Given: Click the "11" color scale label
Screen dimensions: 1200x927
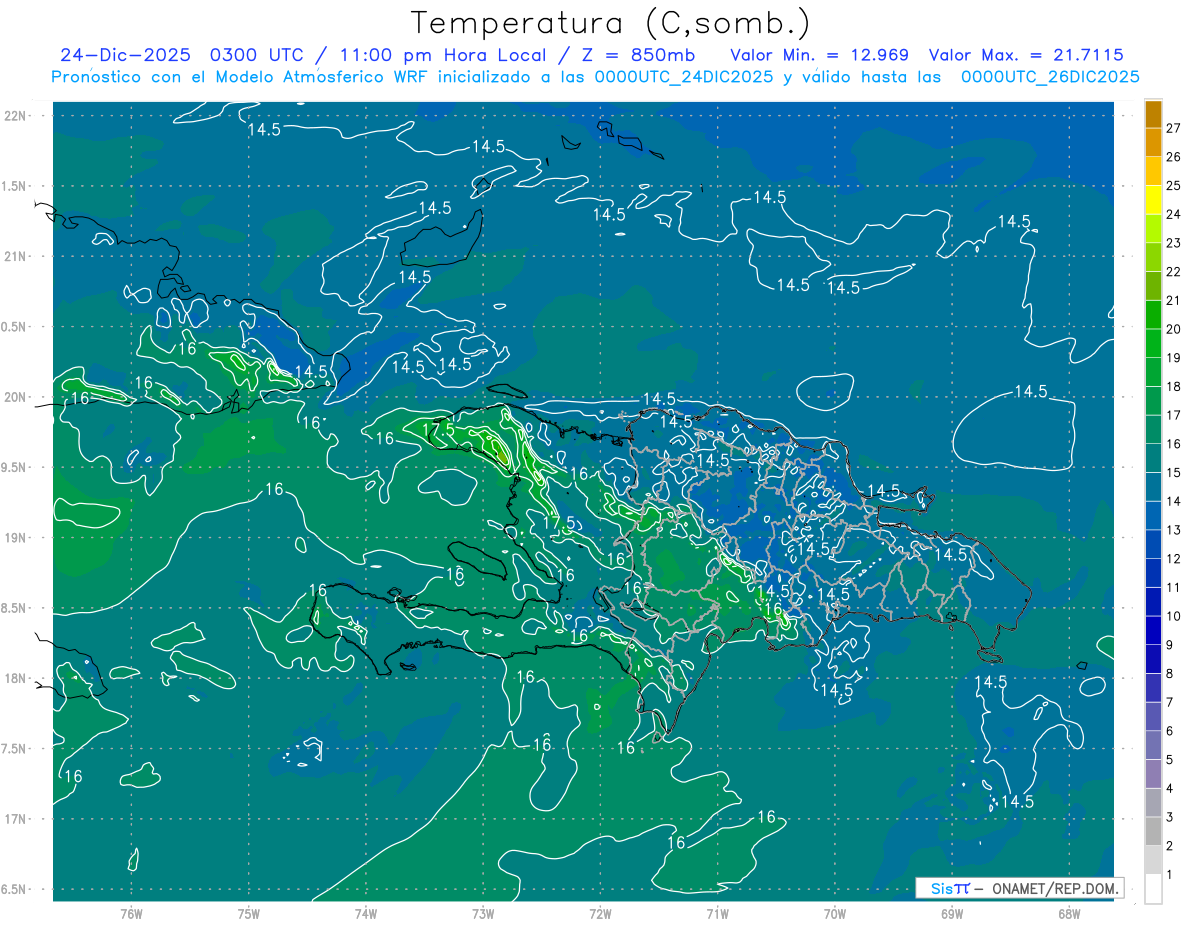Looking at the screenshot, I should coord(1173,587).
